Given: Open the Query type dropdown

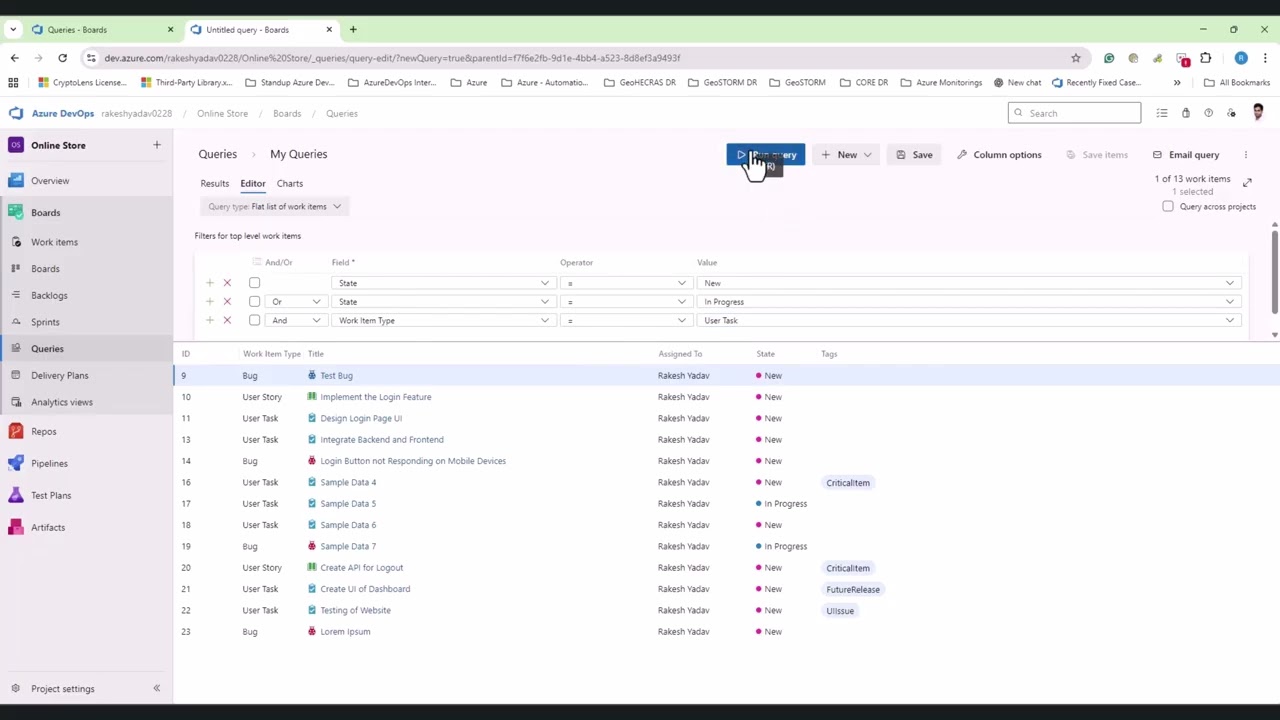Looking at the screenshot, I should pos(274,207).
